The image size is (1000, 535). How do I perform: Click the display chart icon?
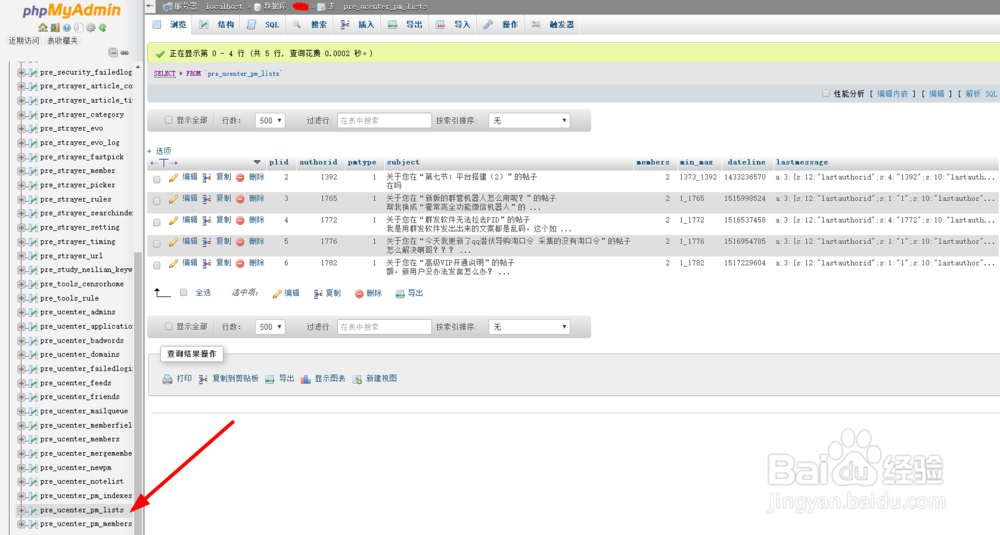pyautogui.click(x=305, y=379)
